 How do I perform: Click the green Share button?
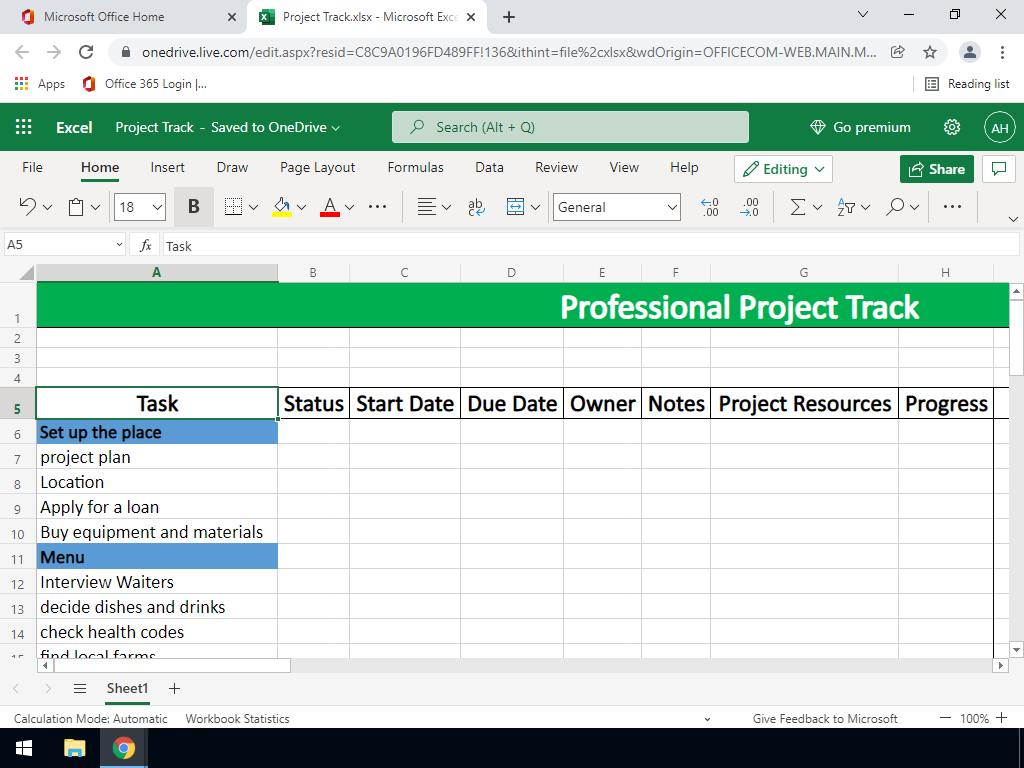point(936,169)
